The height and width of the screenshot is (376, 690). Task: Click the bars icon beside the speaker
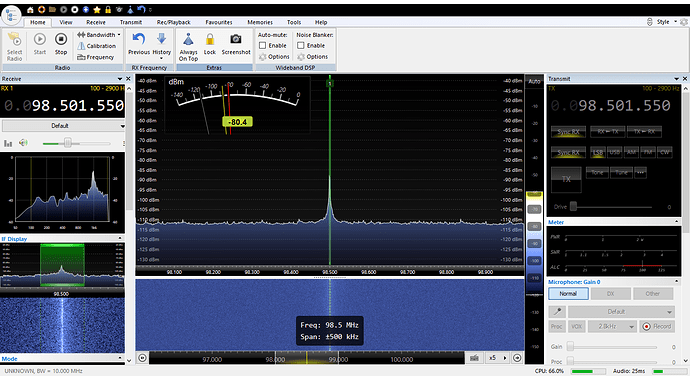[8, 143]
